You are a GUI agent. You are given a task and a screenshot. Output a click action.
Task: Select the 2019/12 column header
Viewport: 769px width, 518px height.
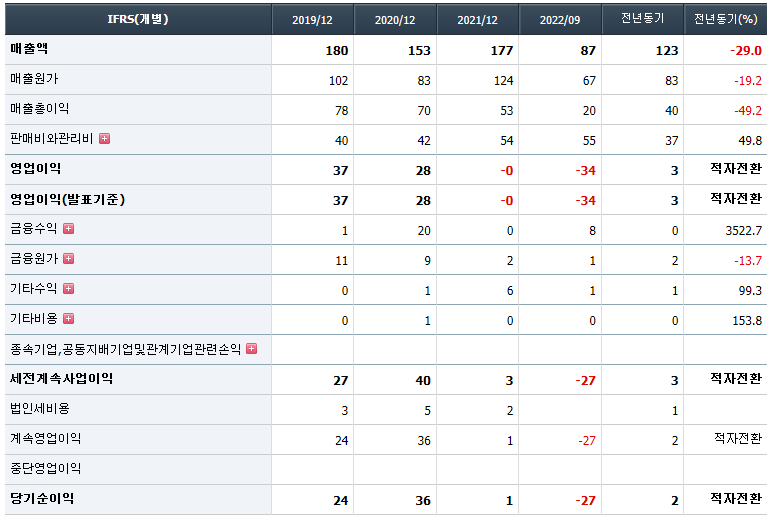312,20
